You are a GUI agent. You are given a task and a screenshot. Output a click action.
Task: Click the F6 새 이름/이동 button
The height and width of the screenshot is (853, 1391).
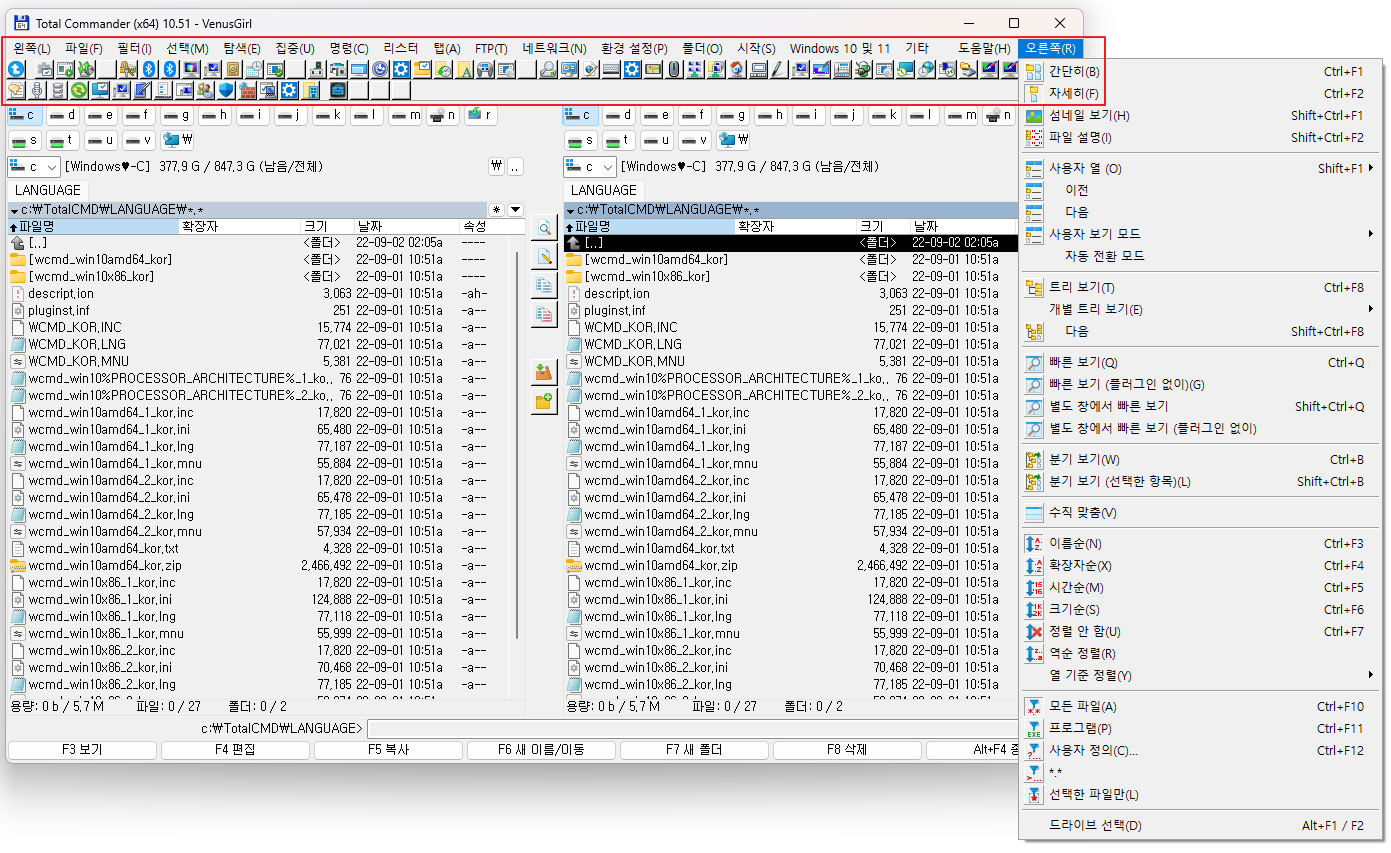pos(541,750)
